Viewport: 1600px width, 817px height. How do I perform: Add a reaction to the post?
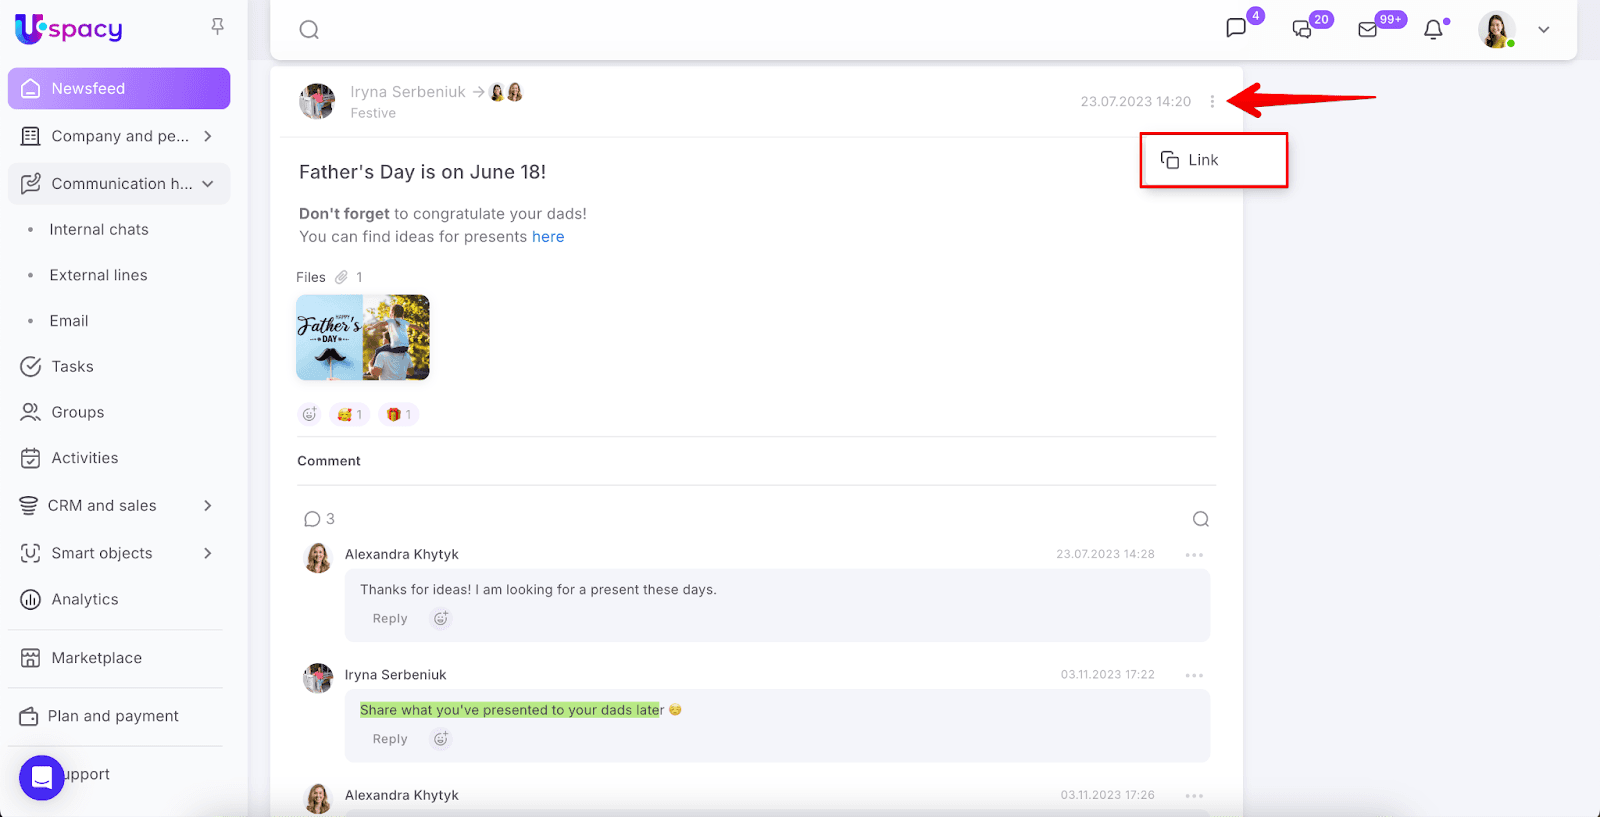coord(310,414)
